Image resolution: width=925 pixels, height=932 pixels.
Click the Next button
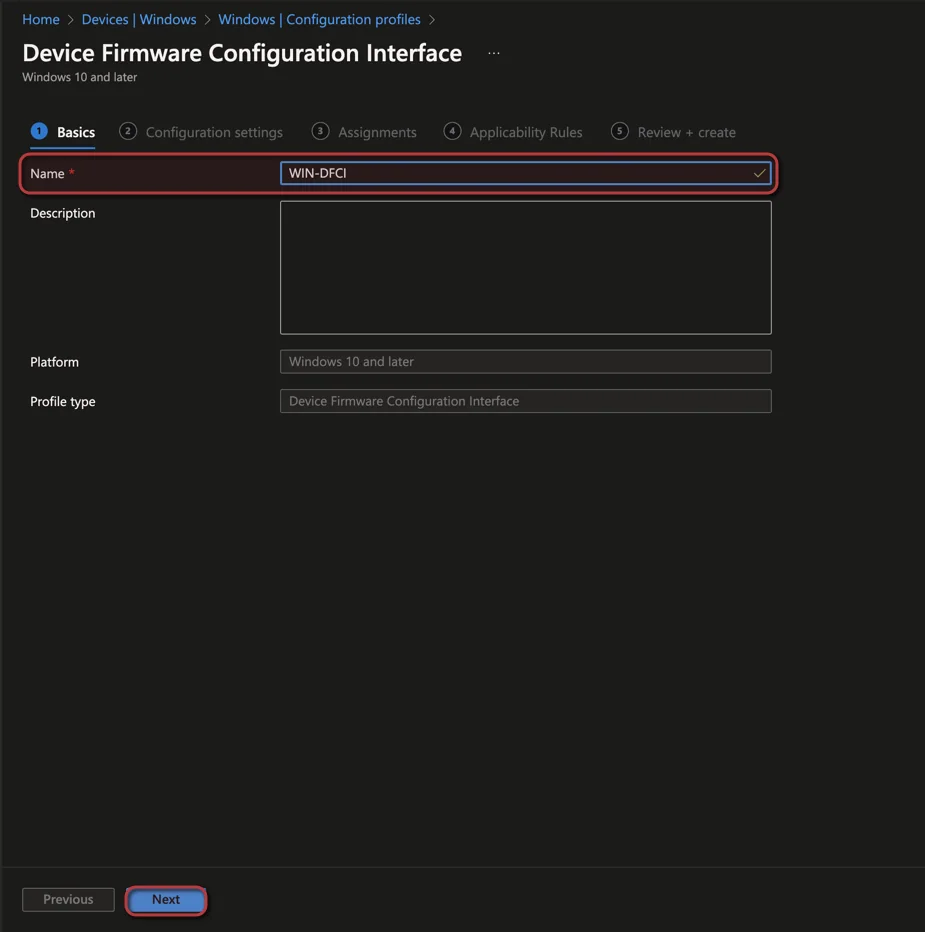166,900
